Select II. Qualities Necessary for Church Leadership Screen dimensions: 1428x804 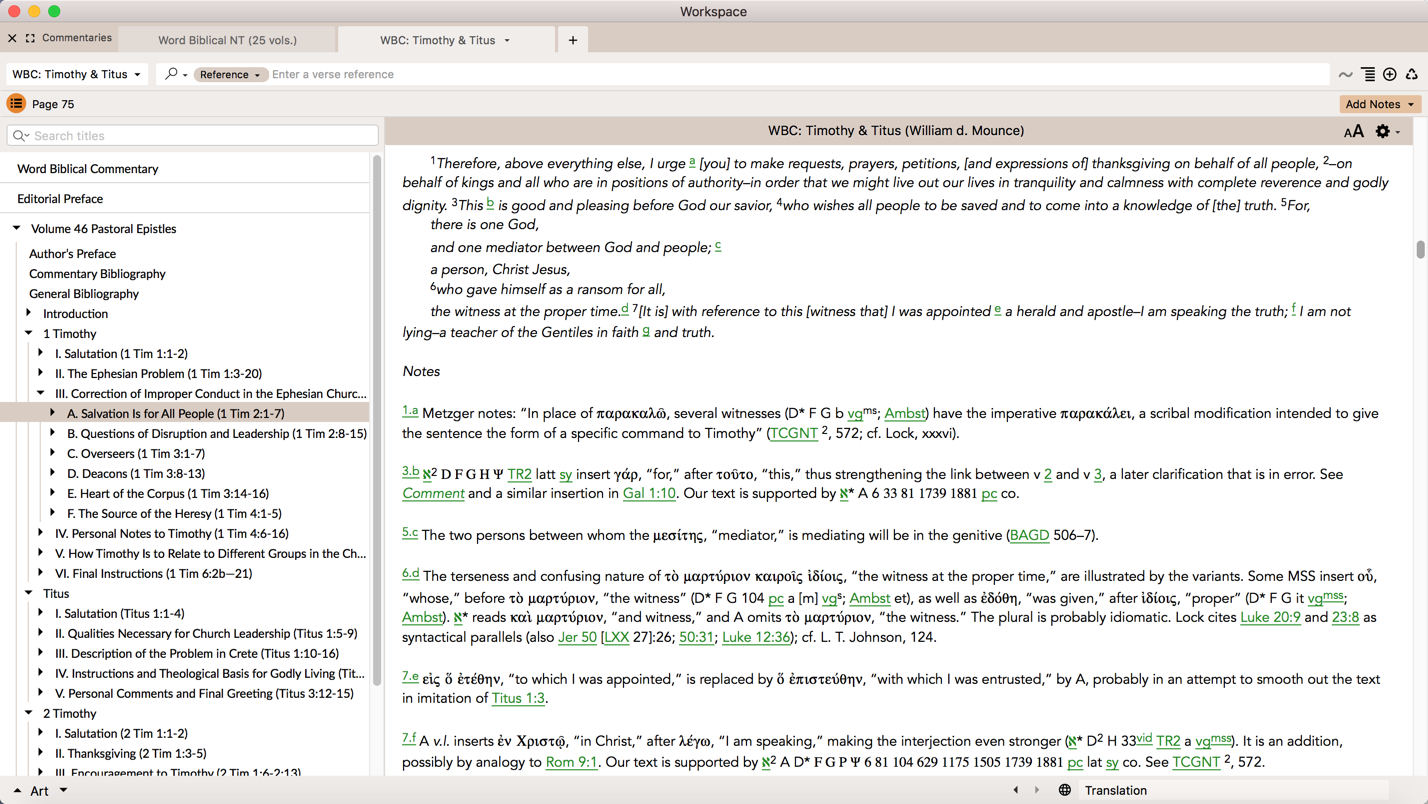(206, 634)
